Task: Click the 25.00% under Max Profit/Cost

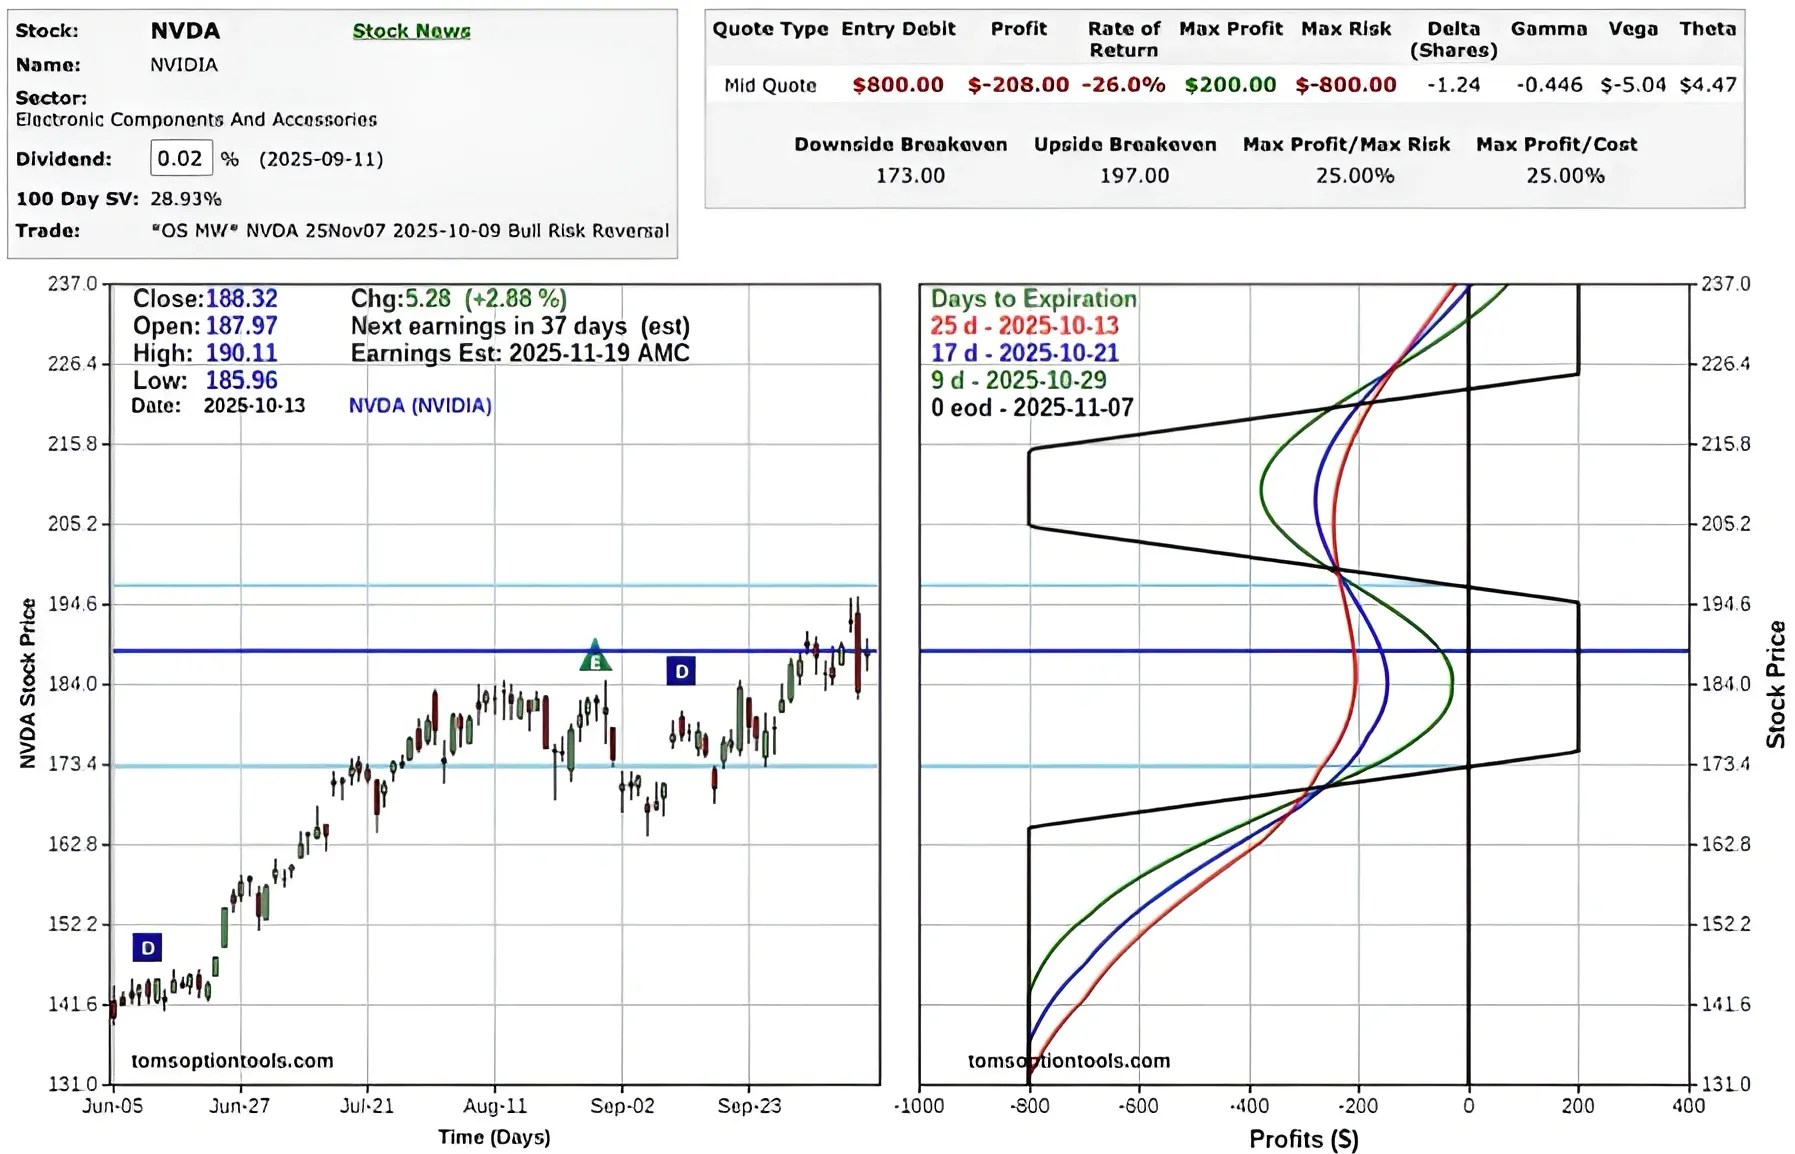Action: click(x=1565, y=175)
